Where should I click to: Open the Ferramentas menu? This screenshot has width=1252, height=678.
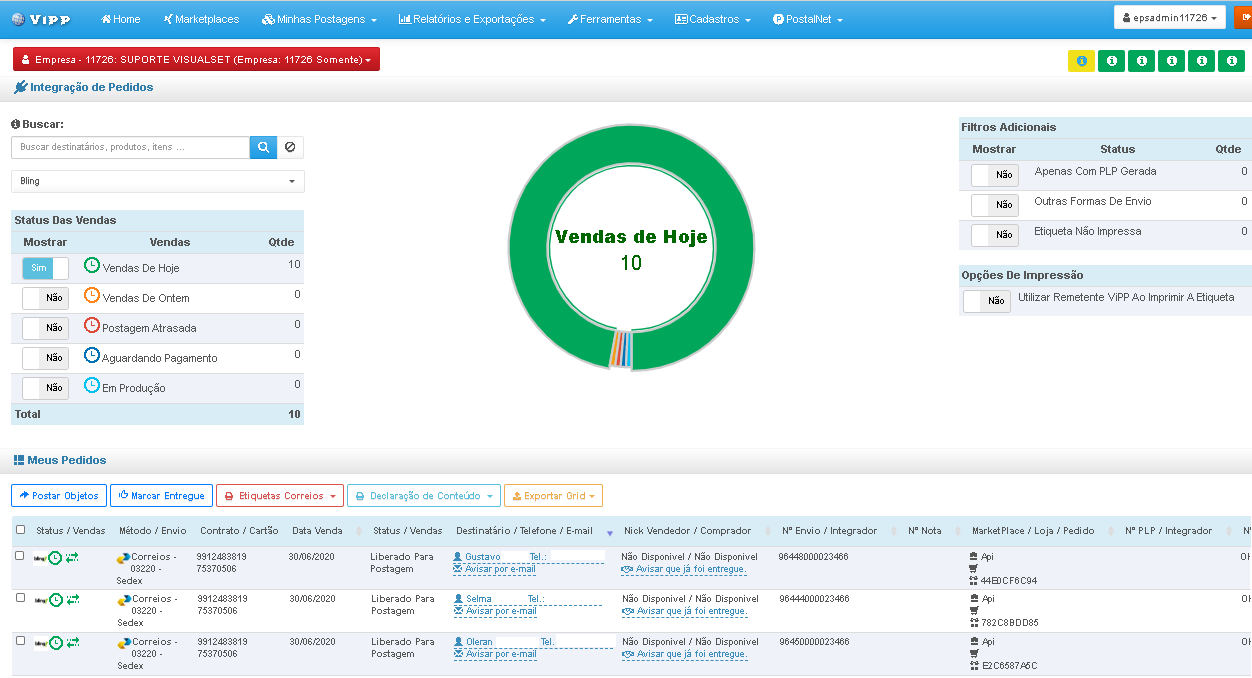point(610,19)
